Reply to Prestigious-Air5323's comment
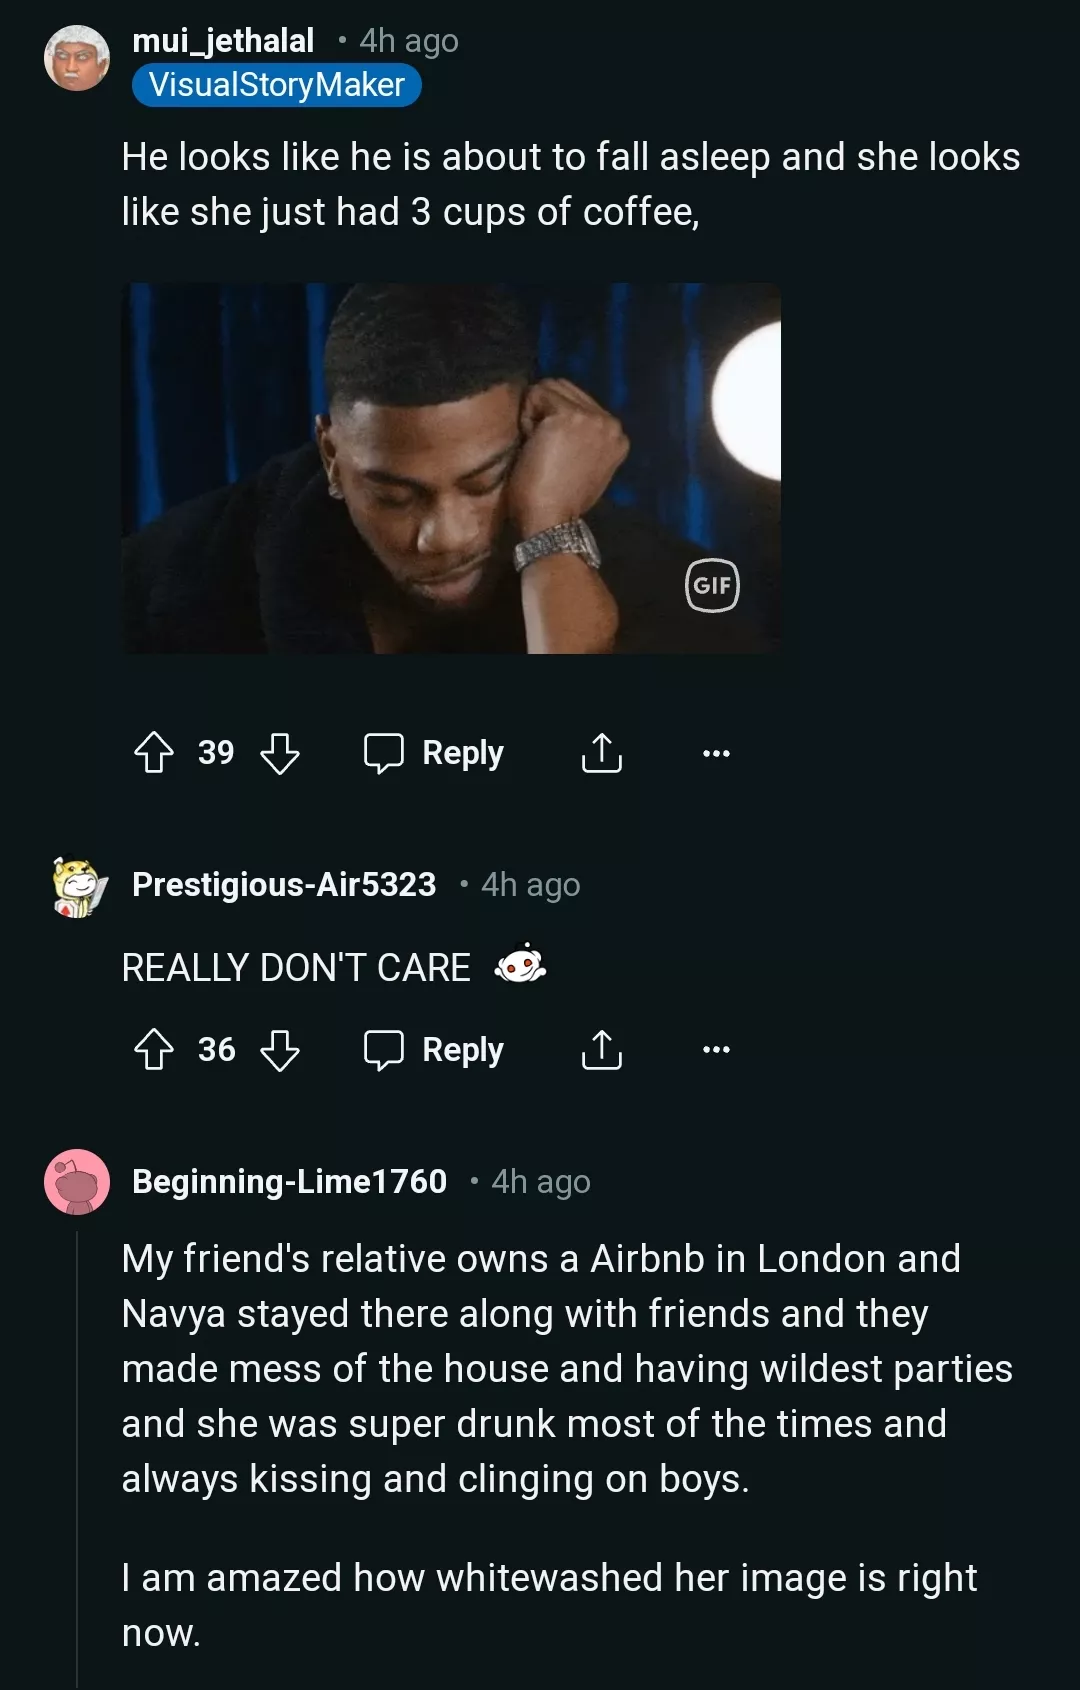Image resolution: width=1080 pixels, height=1690 pixels. click(x=434, y=1050)
